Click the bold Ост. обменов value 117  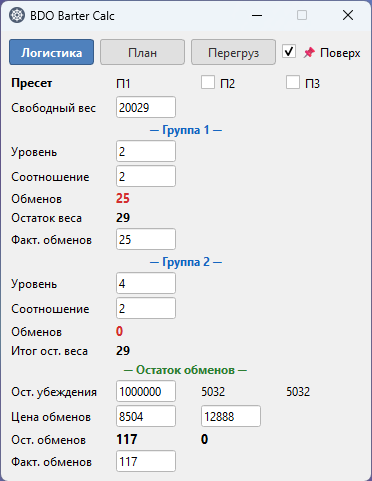pos(127,440)
